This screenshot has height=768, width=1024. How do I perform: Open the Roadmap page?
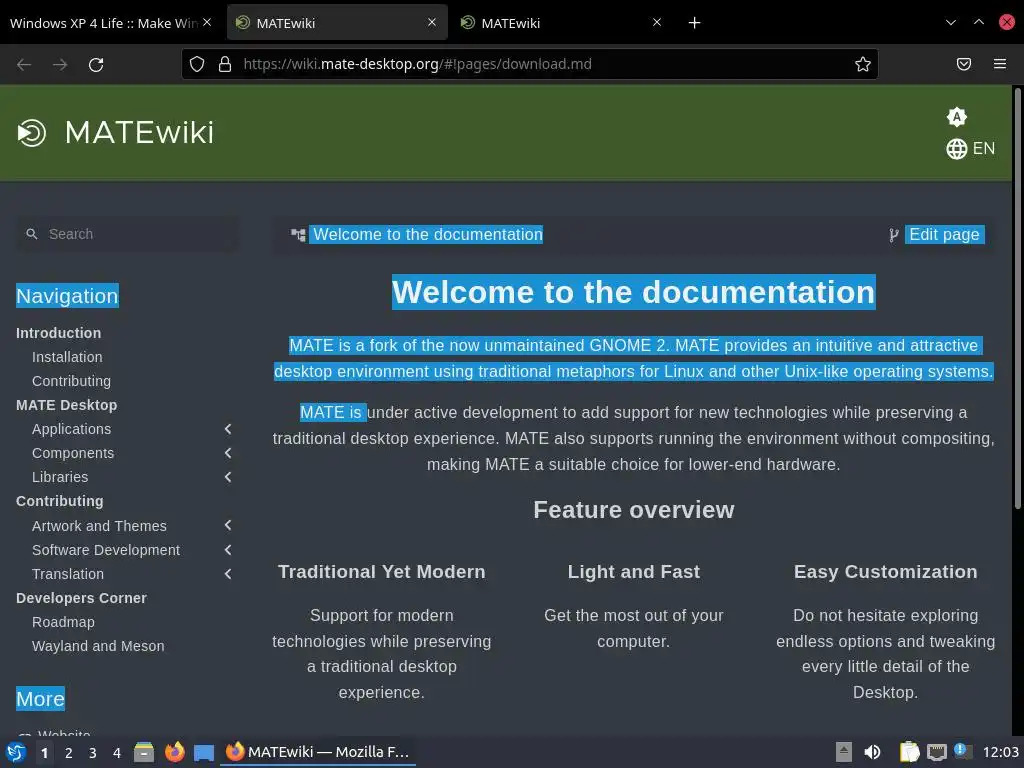(63, 622)
